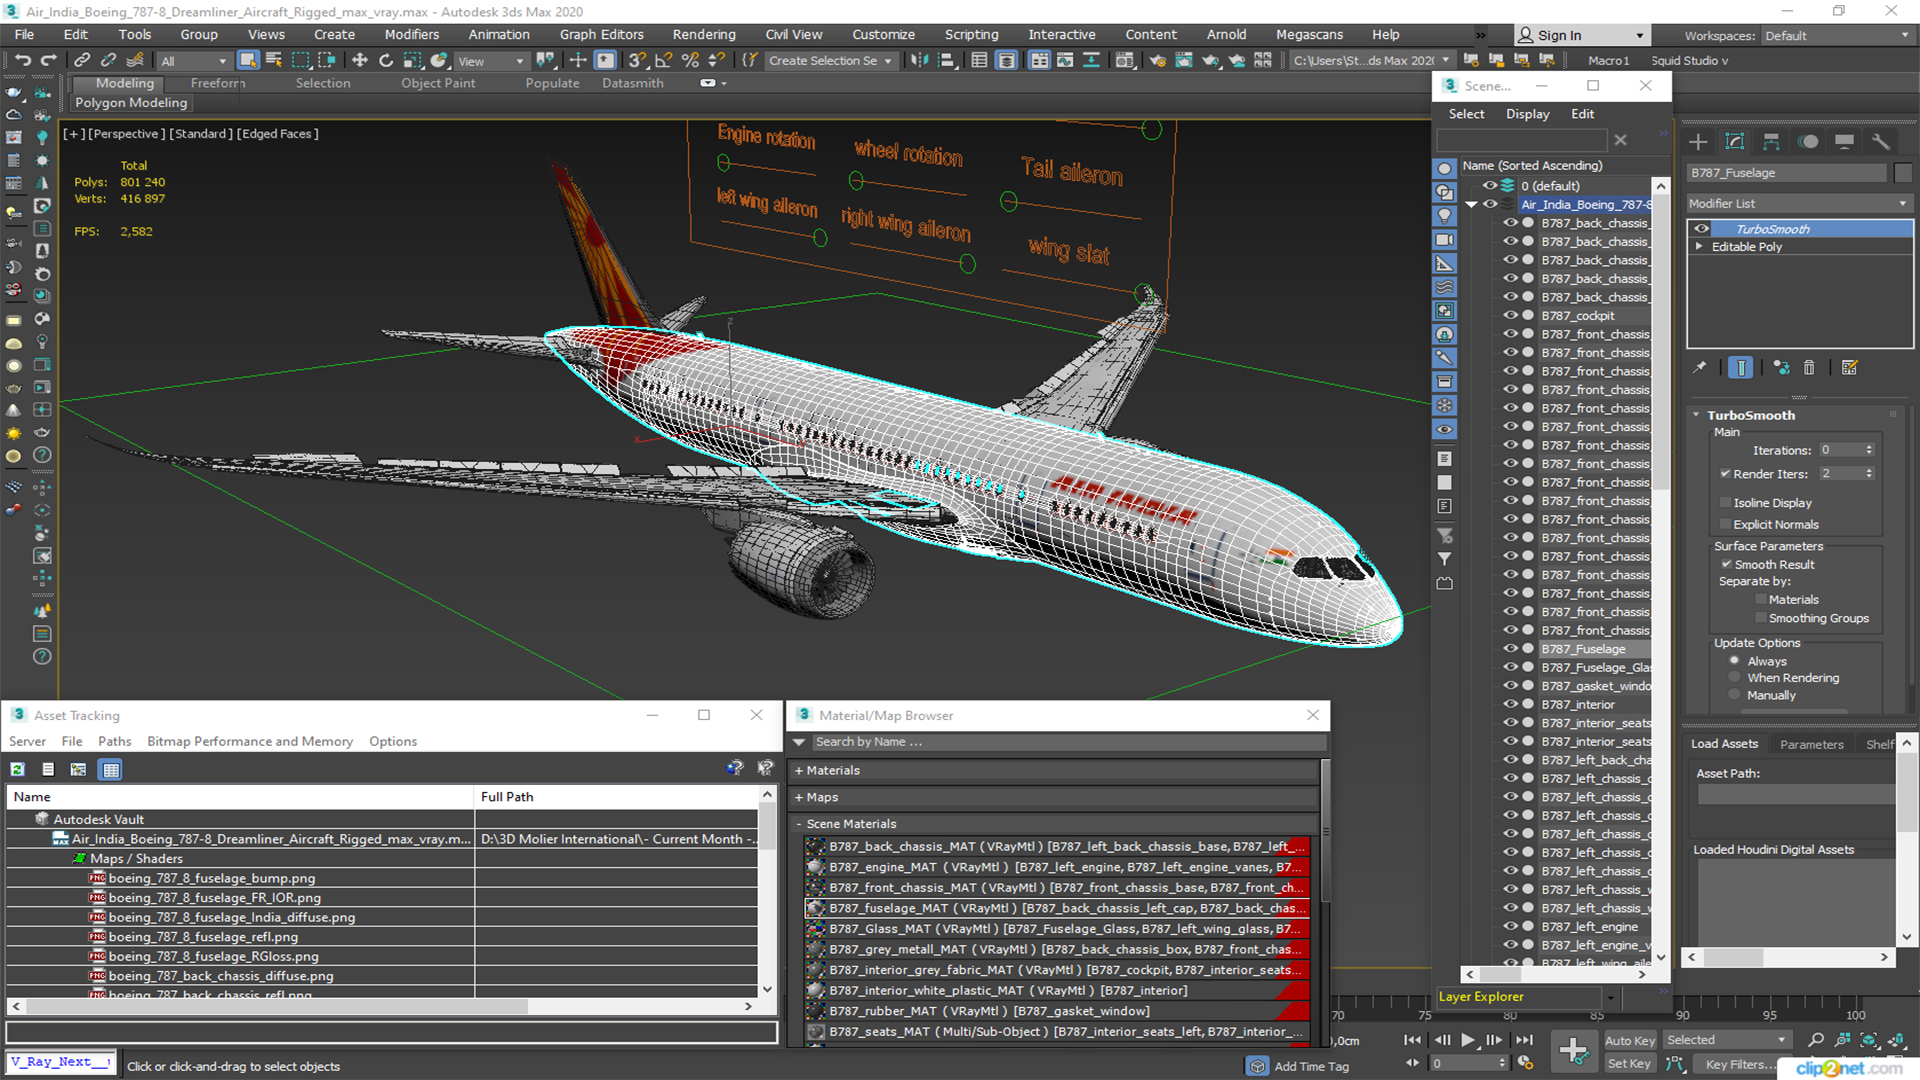Toggle the Angle Snap icon

pos(663,61)
